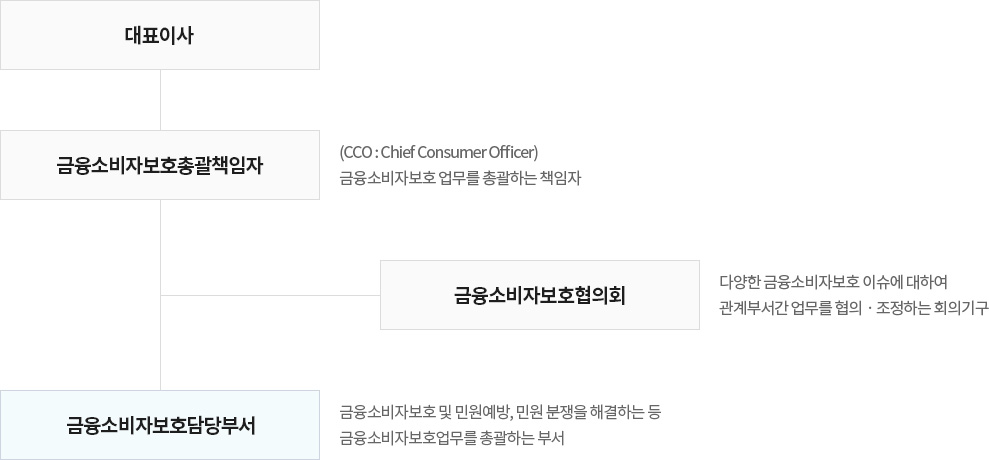Select the 금융소비자보호총괄책임자 box
The image size is (989, 460).
(x=160, y=165)
